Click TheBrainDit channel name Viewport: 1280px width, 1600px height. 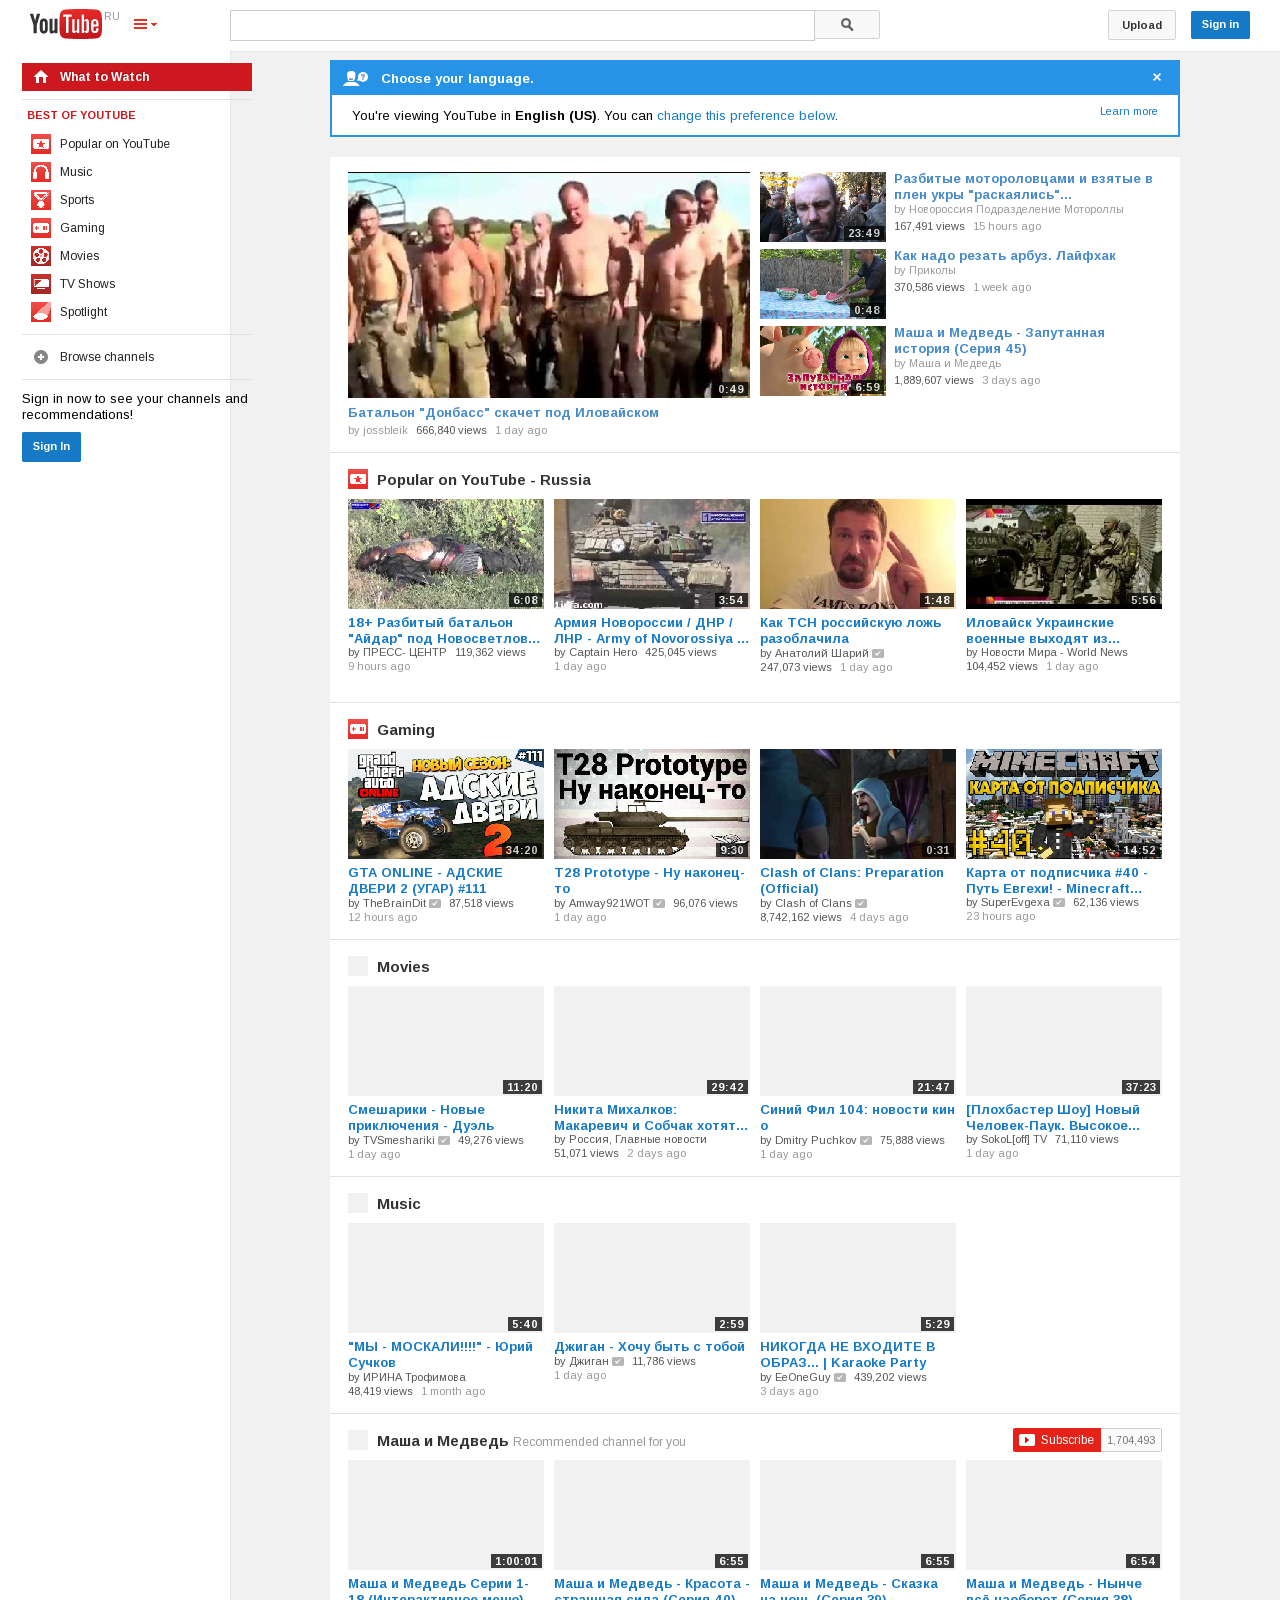point(394,903)
